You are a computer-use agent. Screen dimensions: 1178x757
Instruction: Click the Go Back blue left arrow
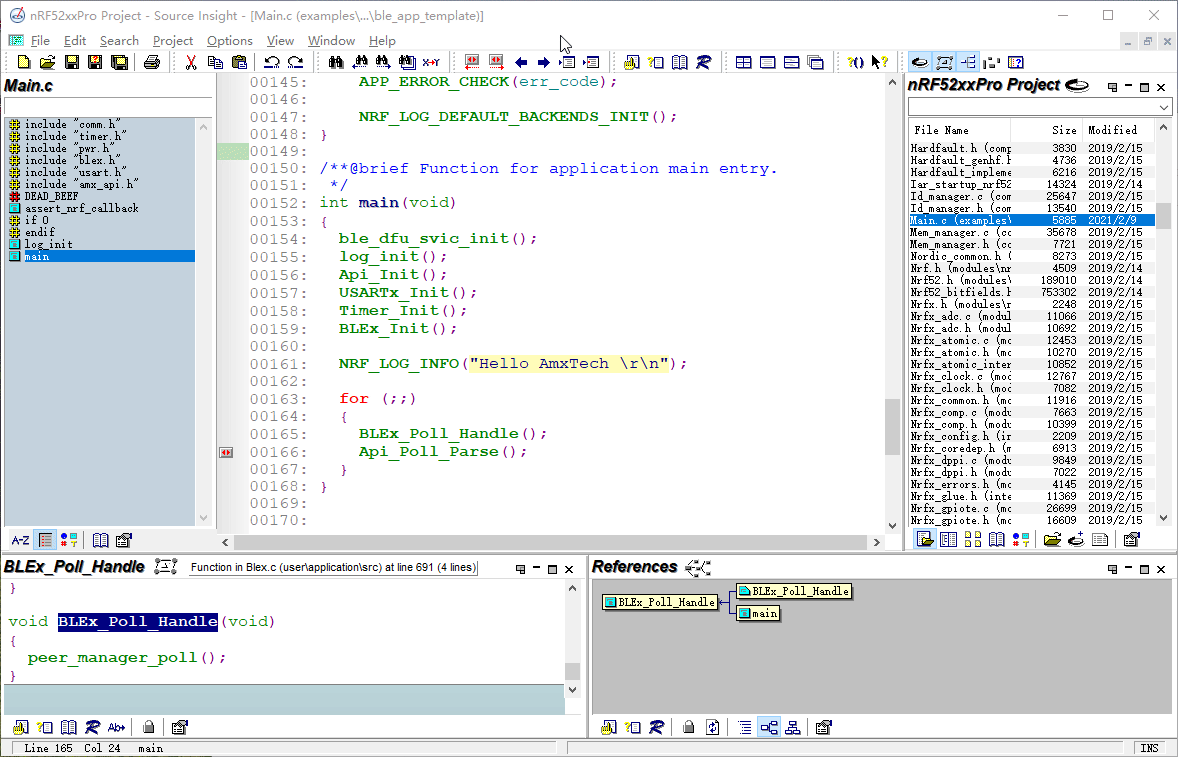[x=521, y=62]
